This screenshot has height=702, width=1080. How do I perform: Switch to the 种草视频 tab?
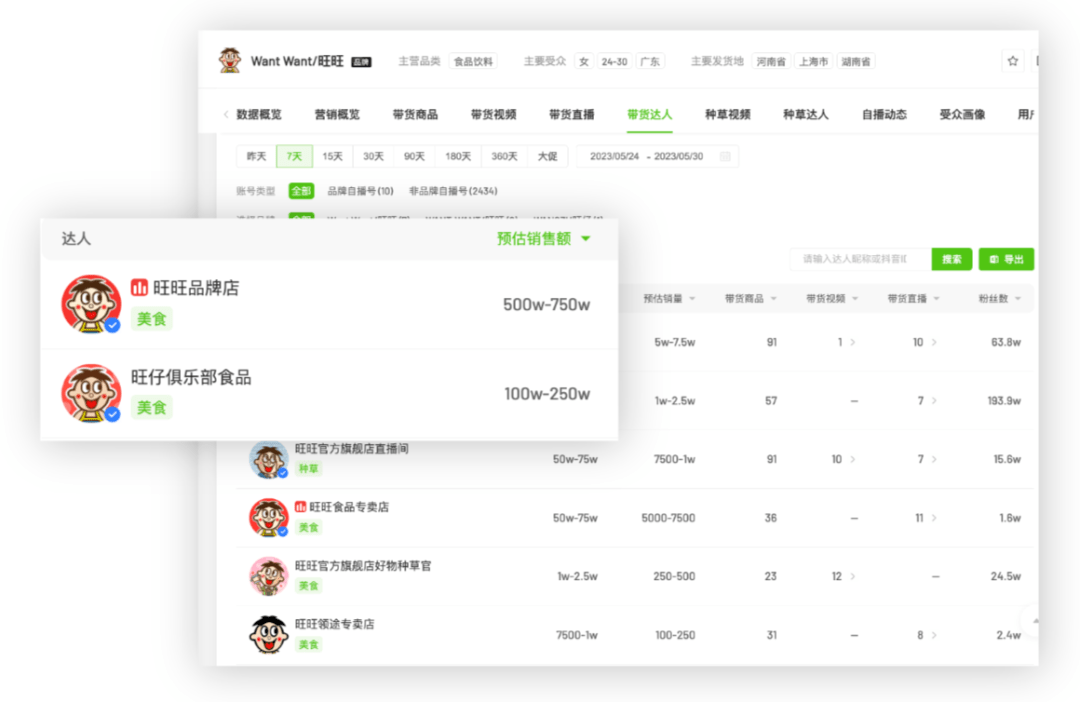(x=728, y=114)
